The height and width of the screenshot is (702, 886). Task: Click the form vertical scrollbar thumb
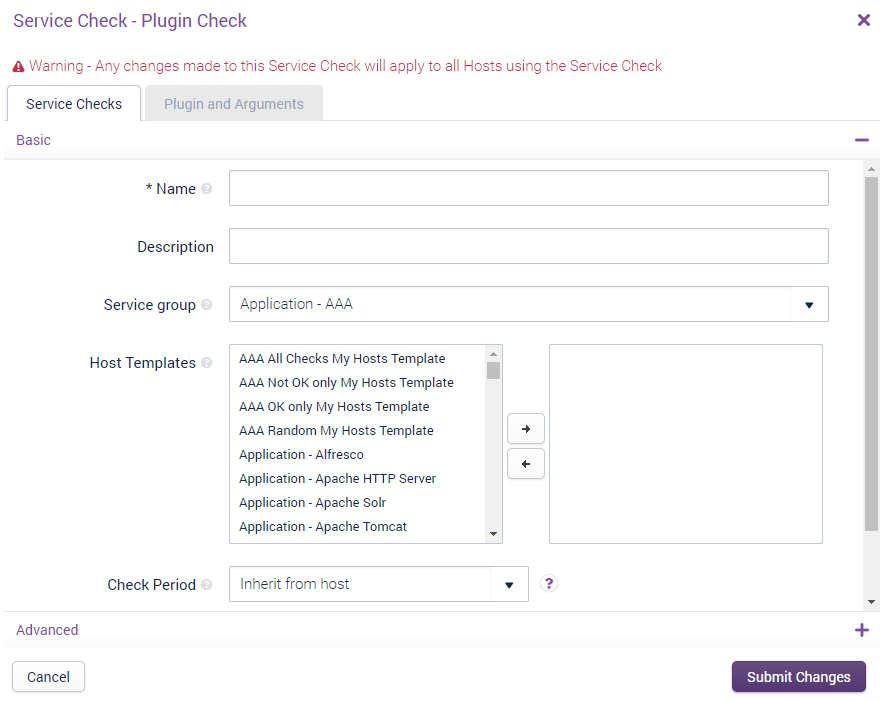[x=871, y=354]
